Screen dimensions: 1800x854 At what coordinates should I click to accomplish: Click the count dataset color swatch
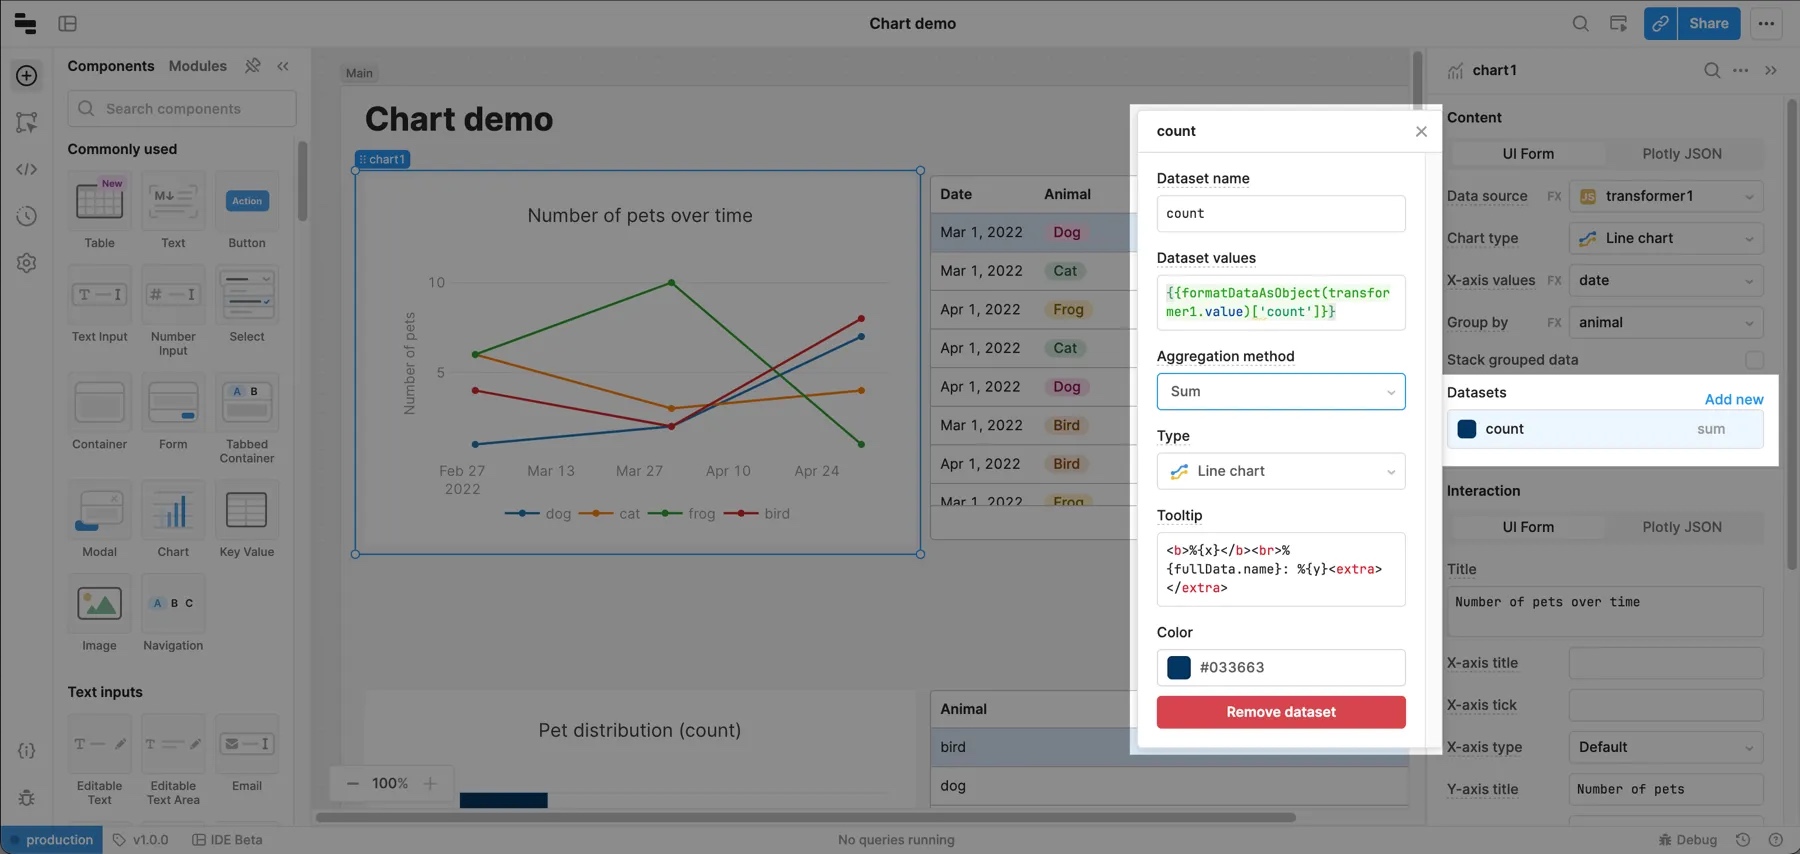tap(1466, 429)
